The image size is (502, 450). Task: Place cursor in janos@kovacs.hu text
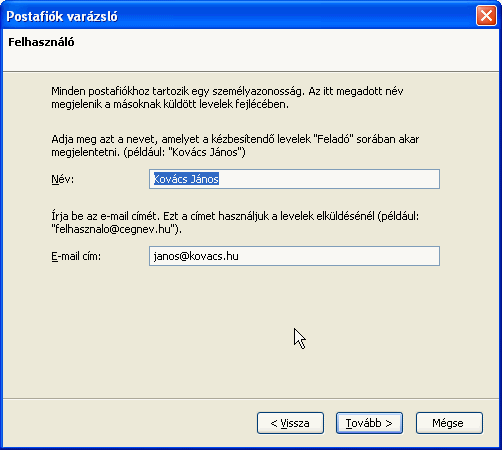[x=196, y=256]
